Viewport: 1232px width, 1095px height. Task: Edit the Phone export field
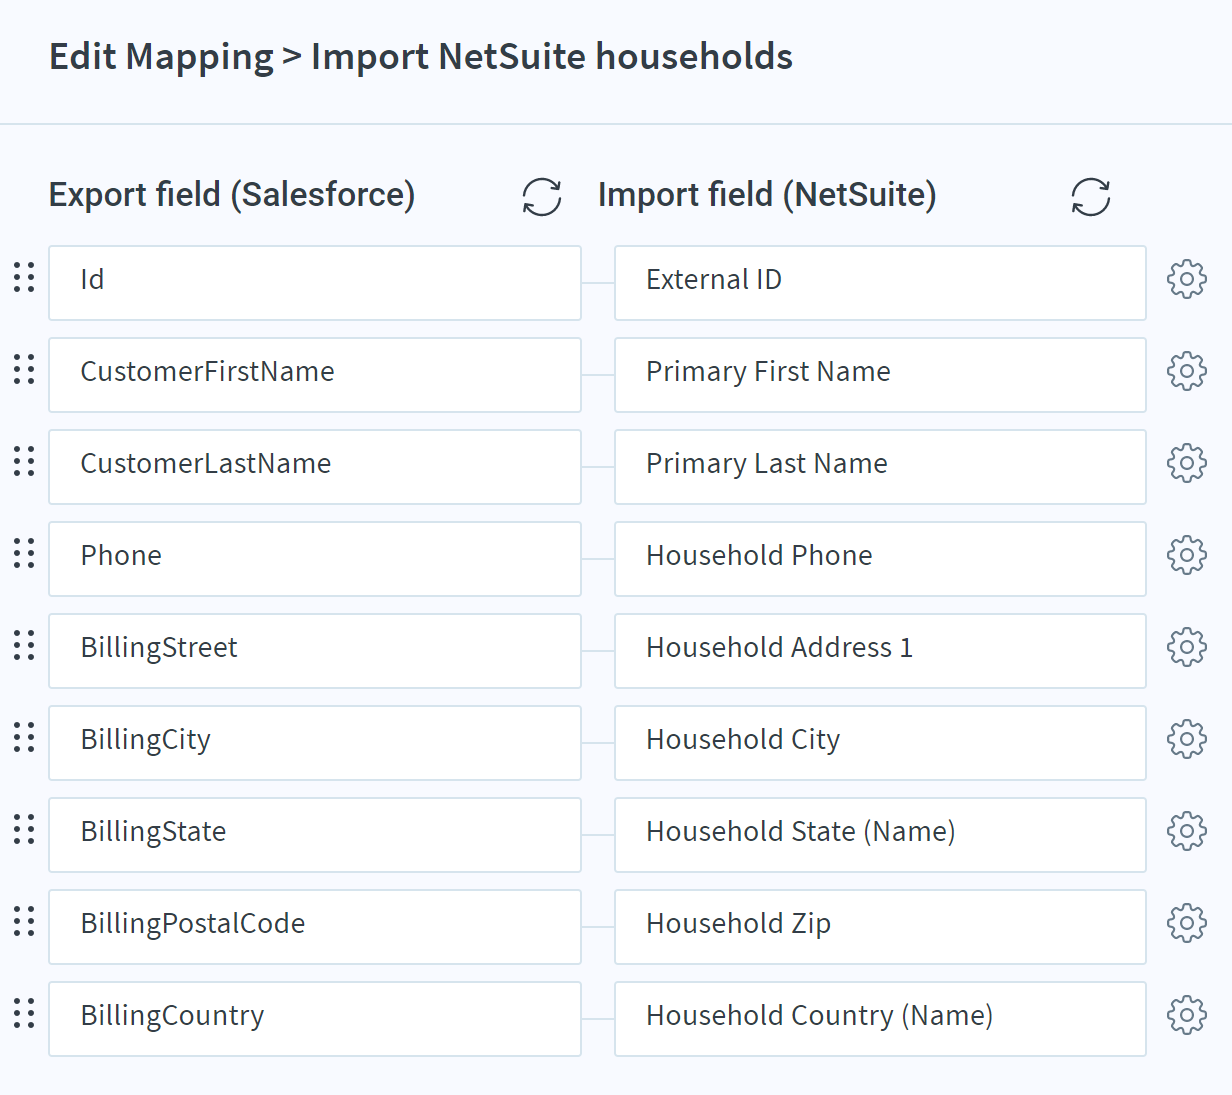[315, 559]
